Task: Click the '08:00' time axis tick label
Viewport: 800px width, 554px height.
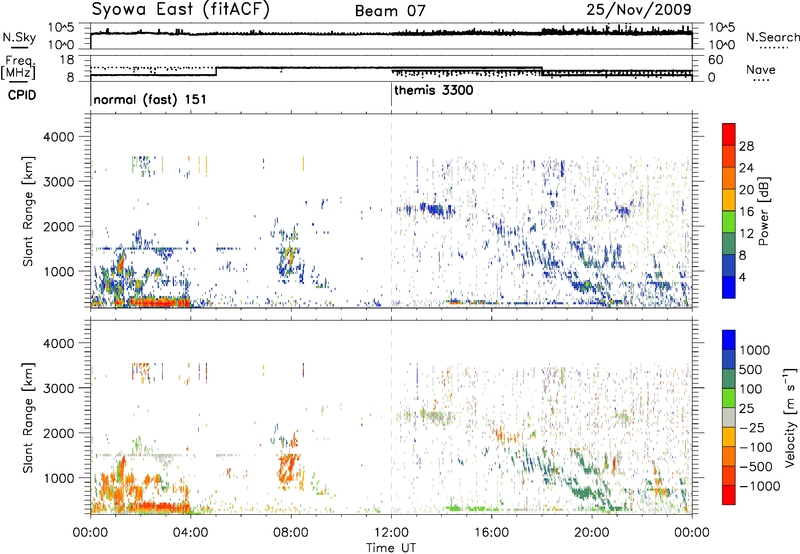Action: point(291,533)
